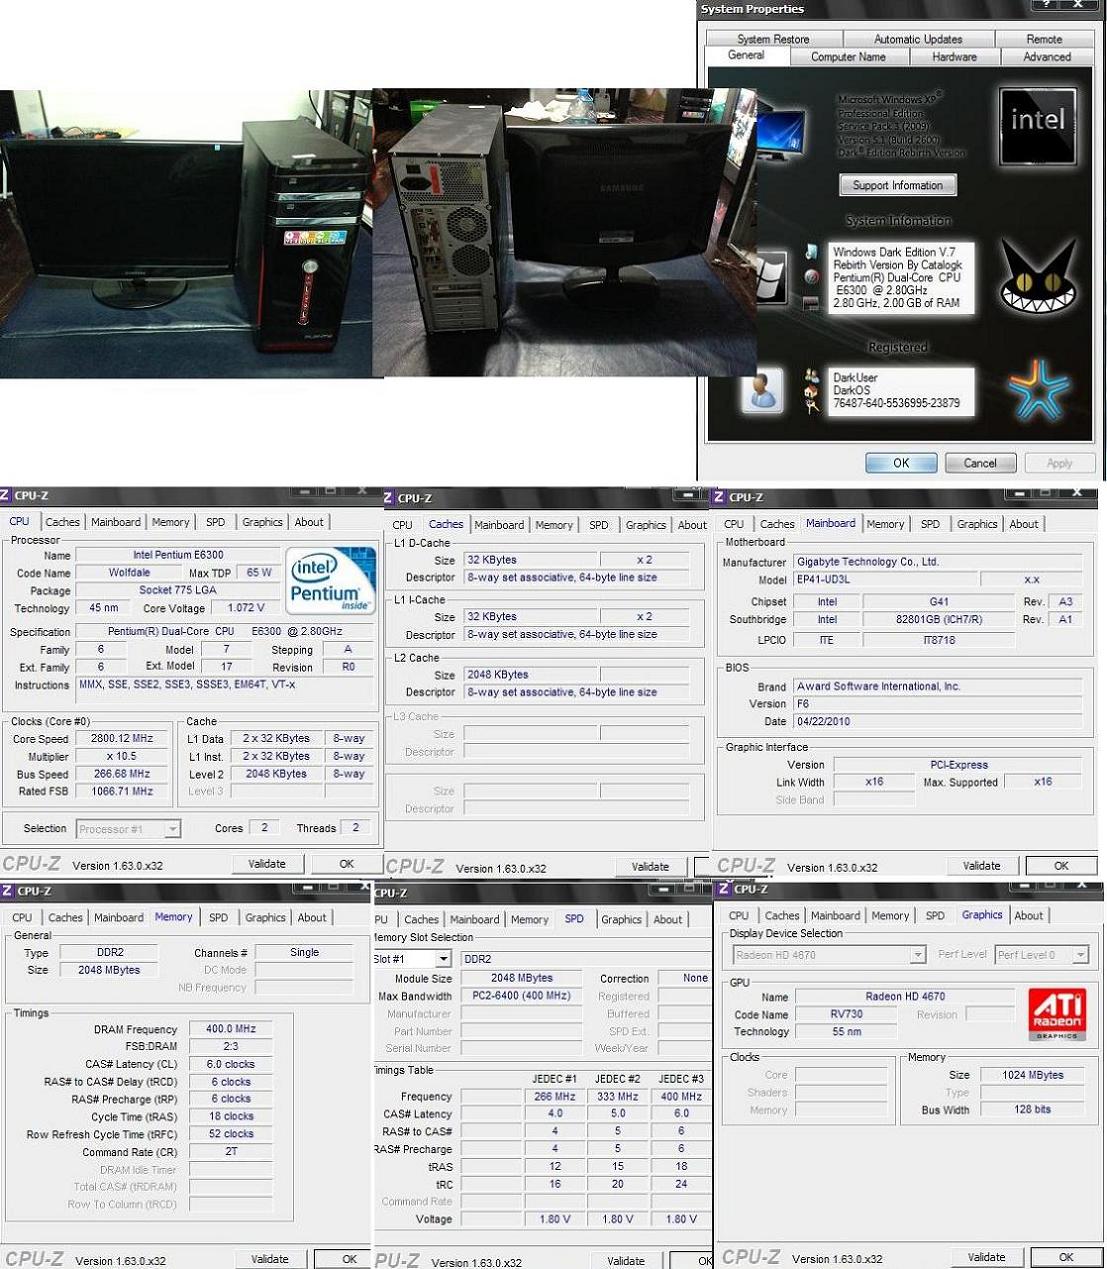Open the Processor #1 selection dropdown
Screen dimensions: 1107x1269
tap(173, 829)
